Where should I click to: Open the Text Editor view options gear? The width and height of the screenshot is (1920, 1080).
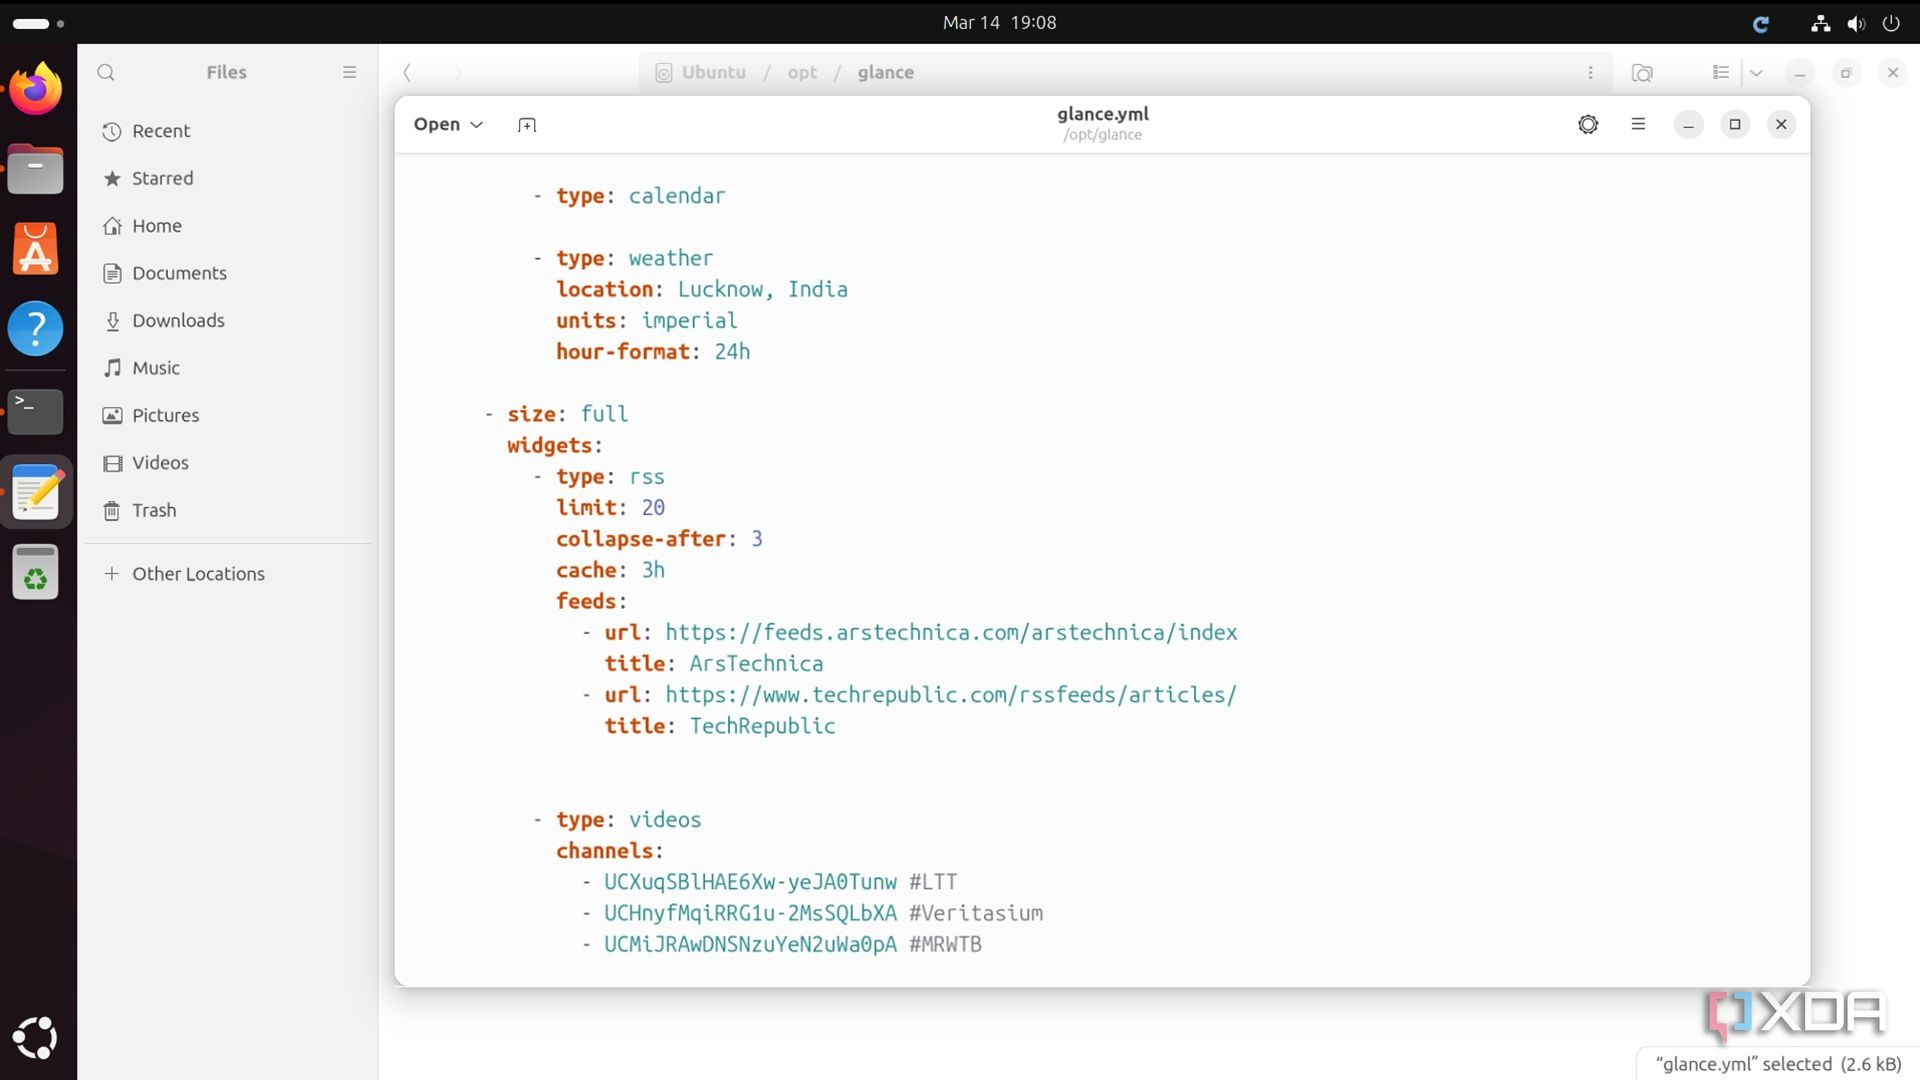click(x=1588, y=124)
